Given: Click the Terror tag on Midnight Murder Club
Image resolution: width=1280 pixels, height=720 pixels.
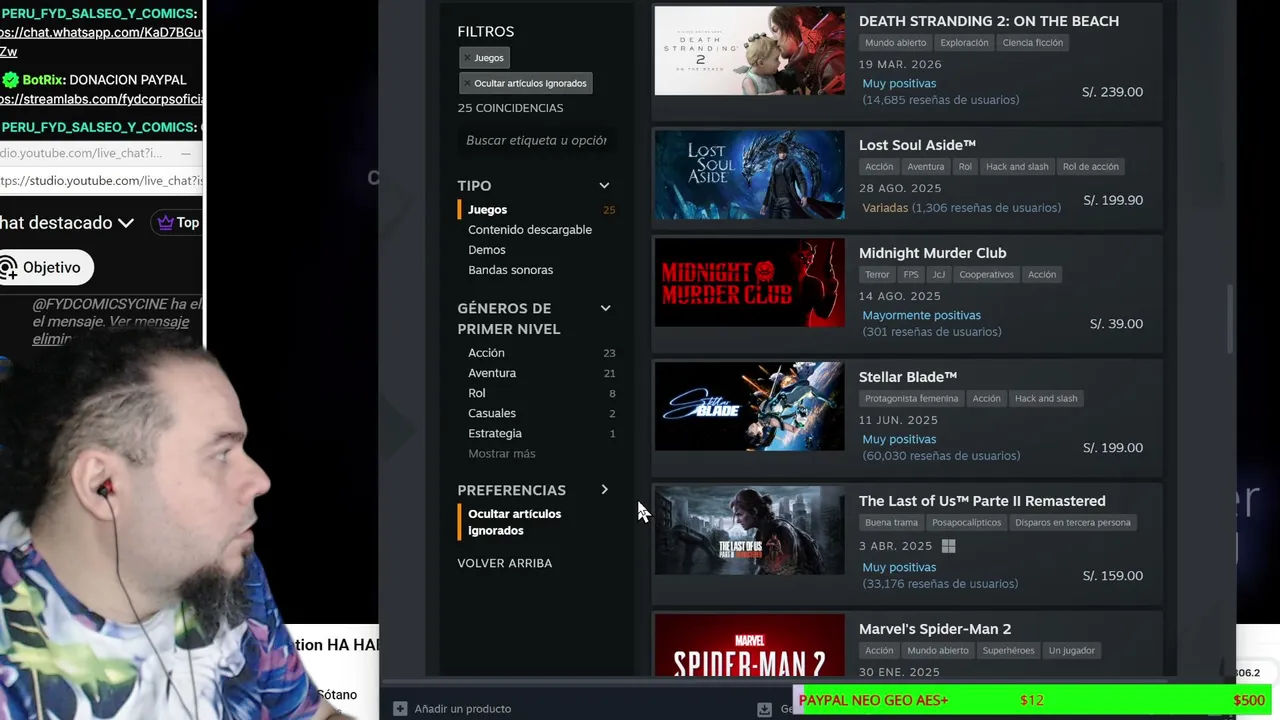Looking at the screenshot, I should [x=877, y=275].
